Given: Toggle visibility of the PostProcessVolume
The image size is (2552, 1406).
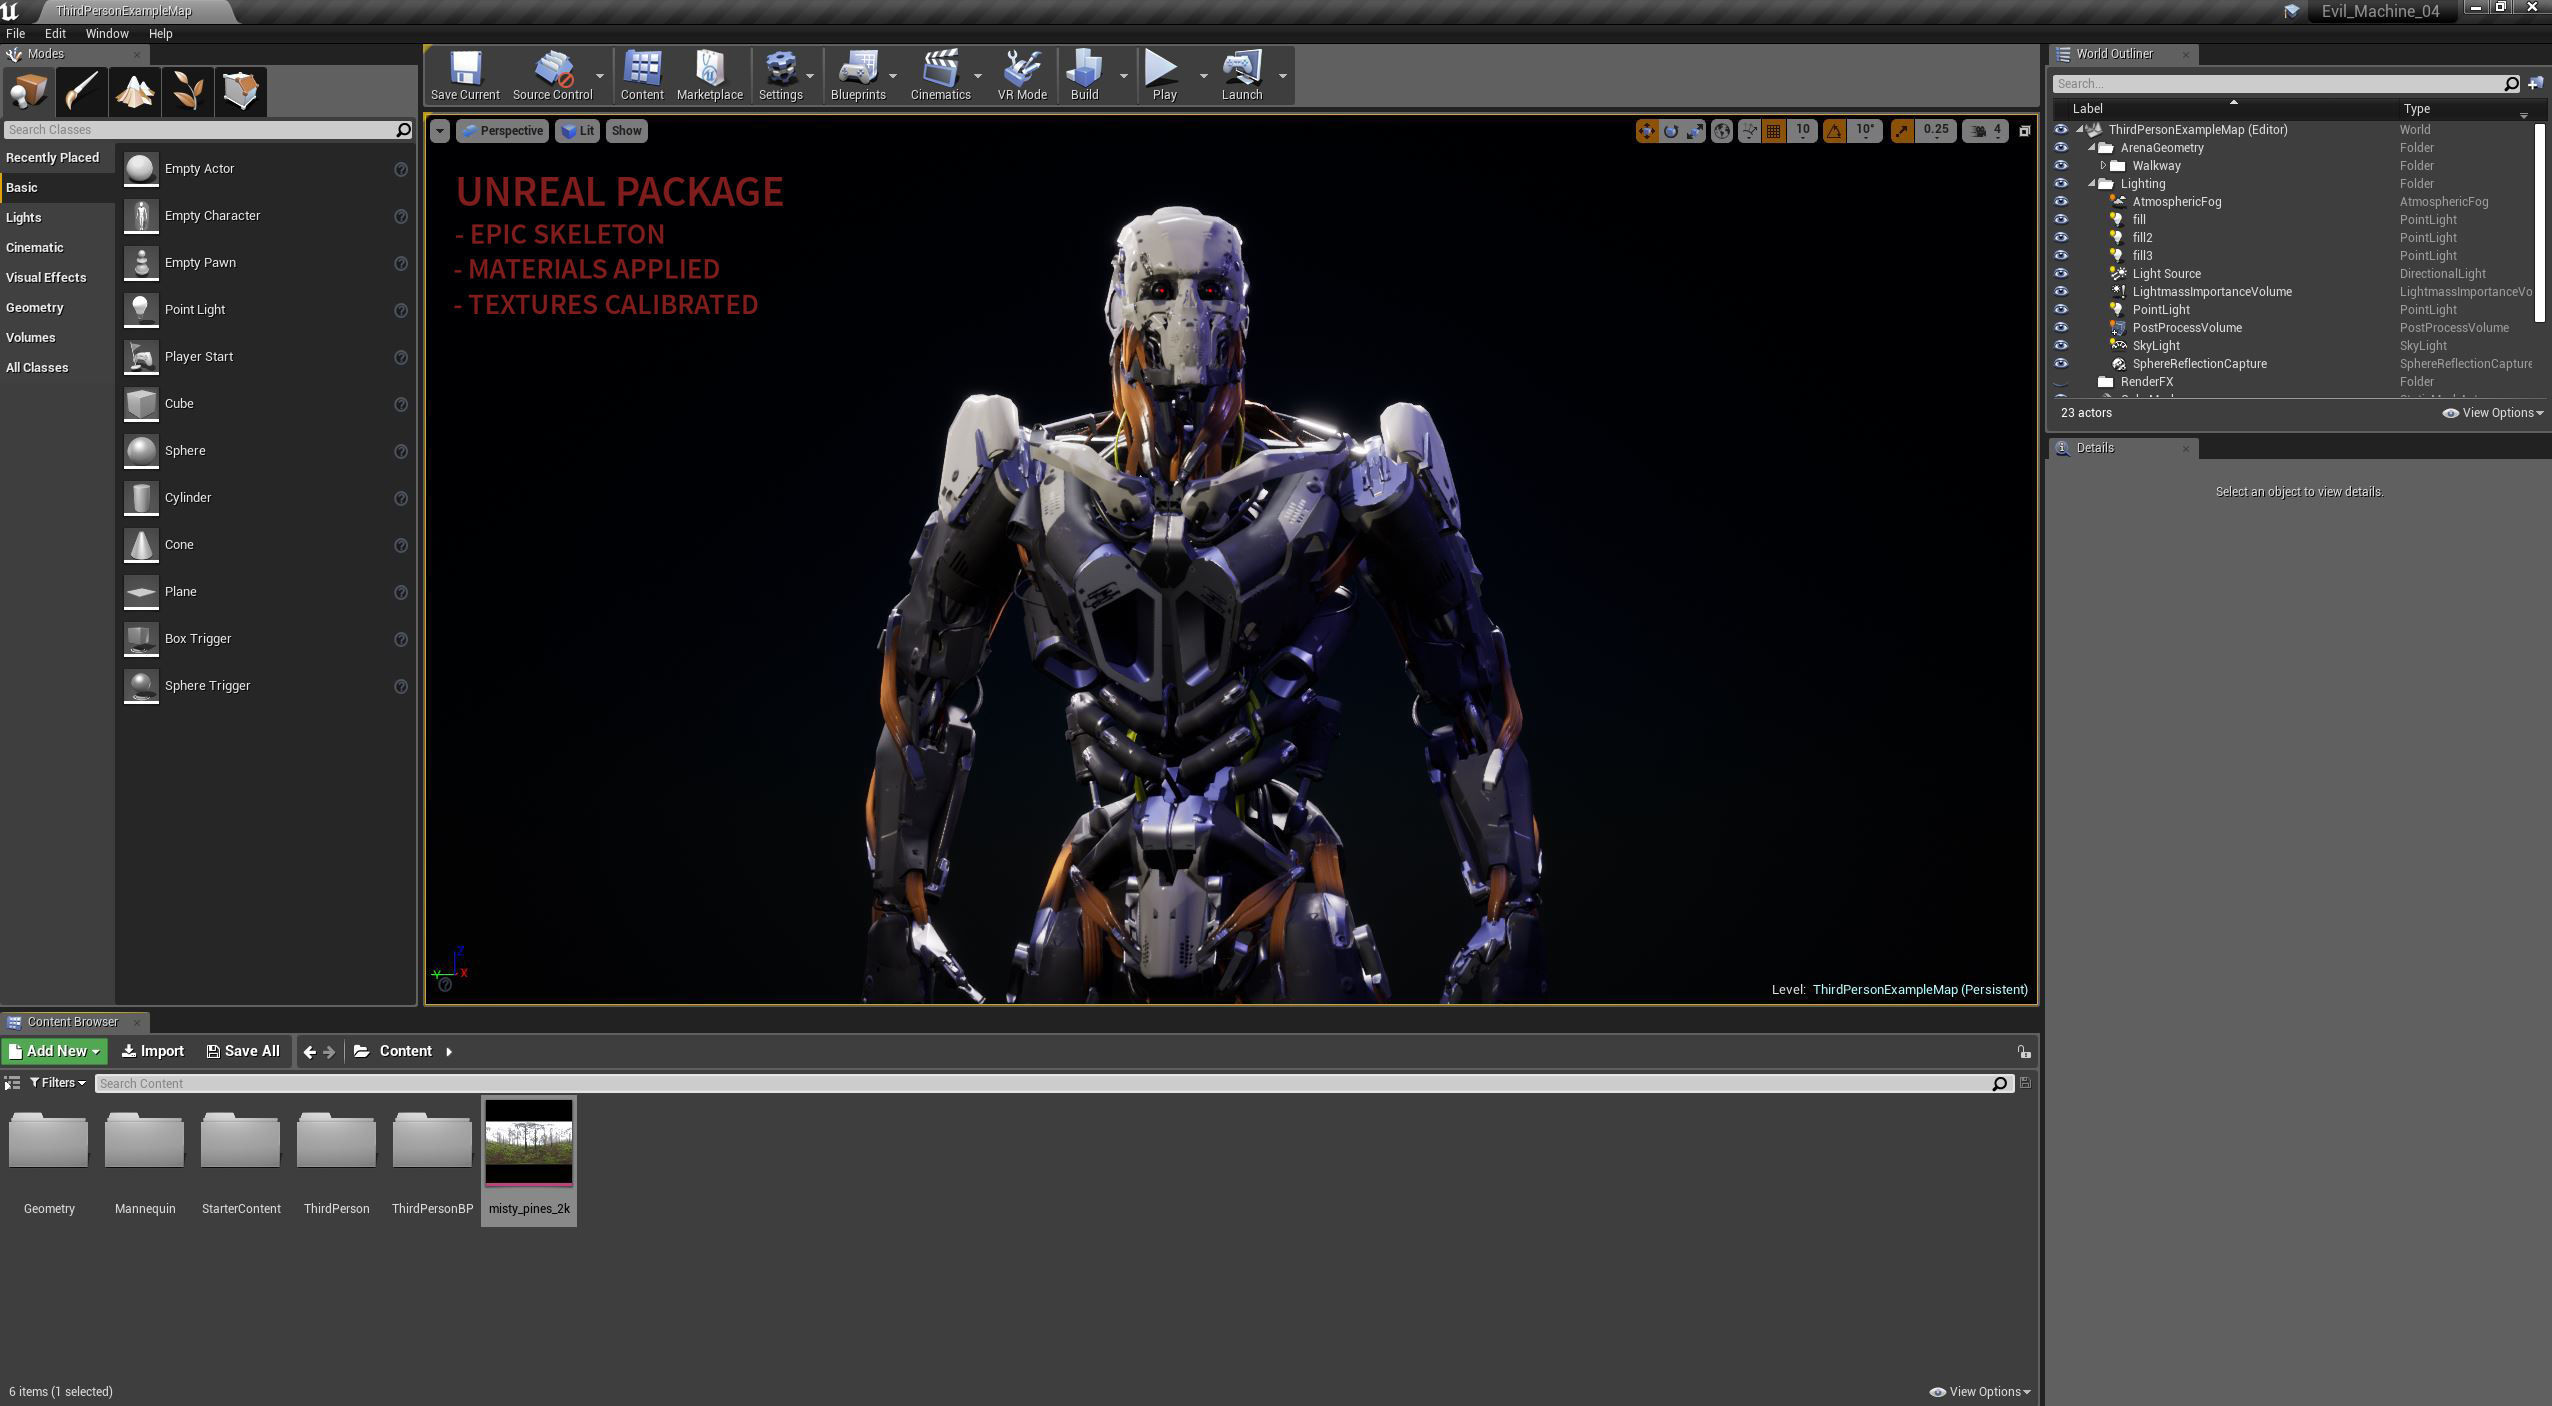Looking at the screenshot, I should [2061, 328].
